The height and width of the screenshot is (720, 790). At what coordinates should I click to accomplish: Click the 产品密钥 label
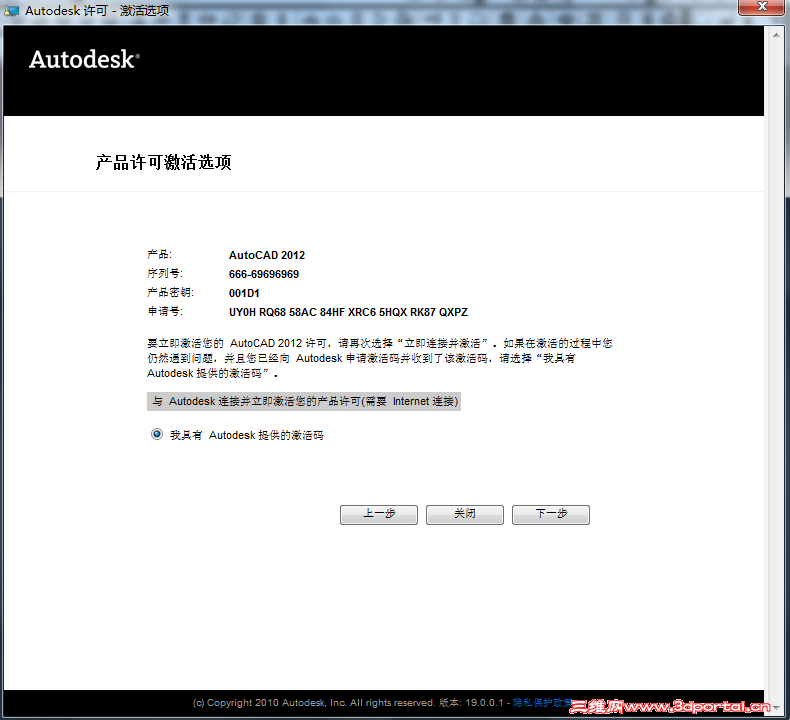(x=170, y=292)
